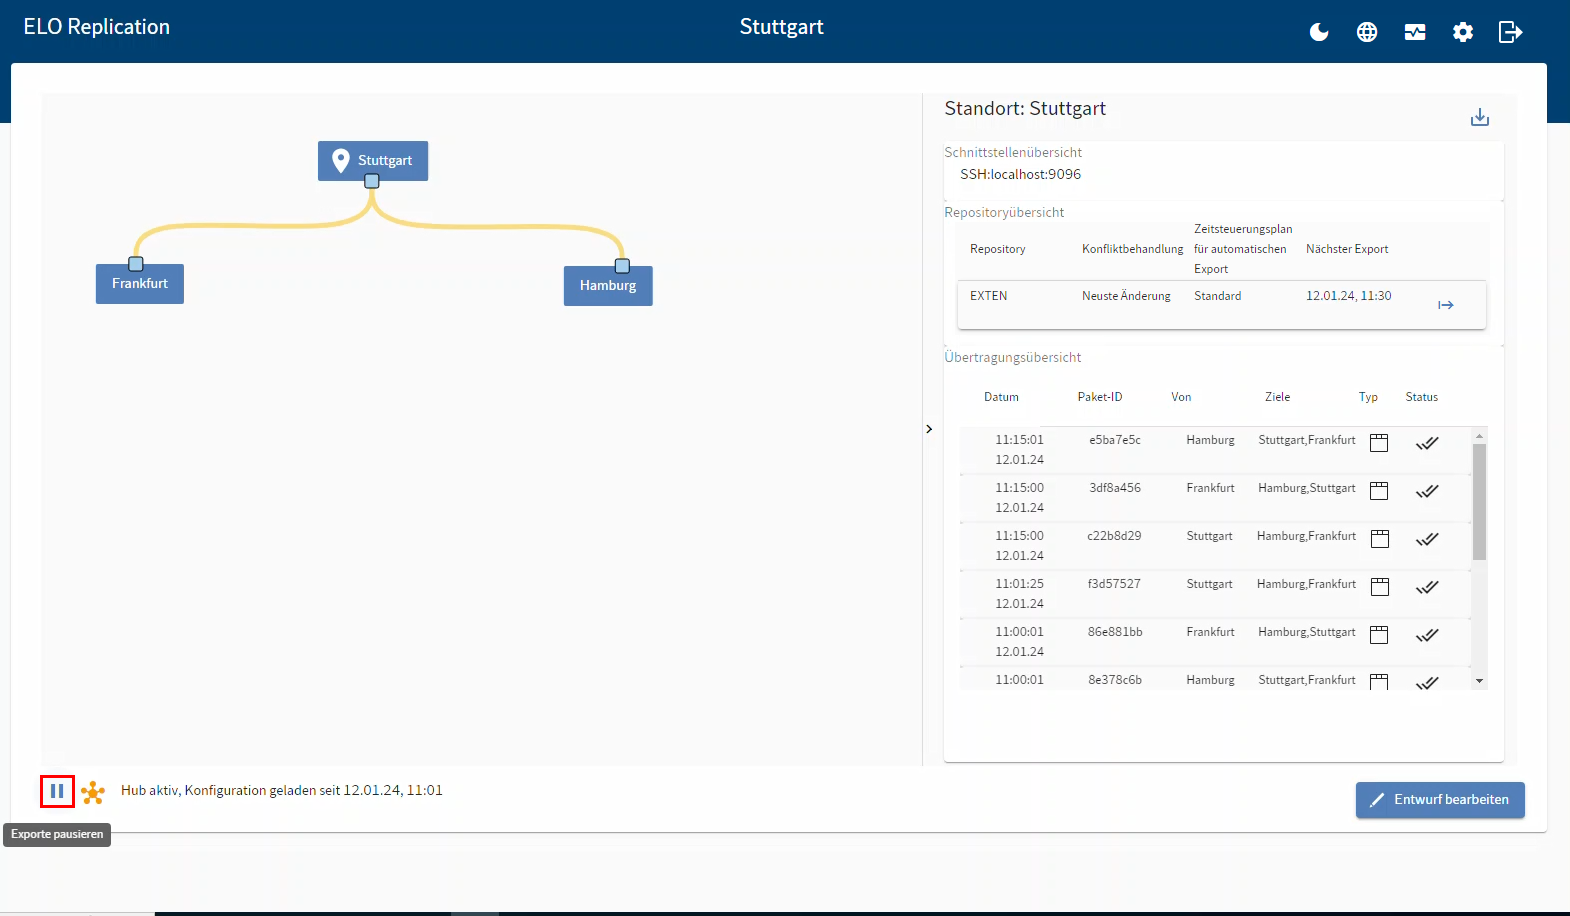The image size is (1570, 916).
Task: Click Neuste Änderung conflict handling cell
Action: [x=1126, y=296]
